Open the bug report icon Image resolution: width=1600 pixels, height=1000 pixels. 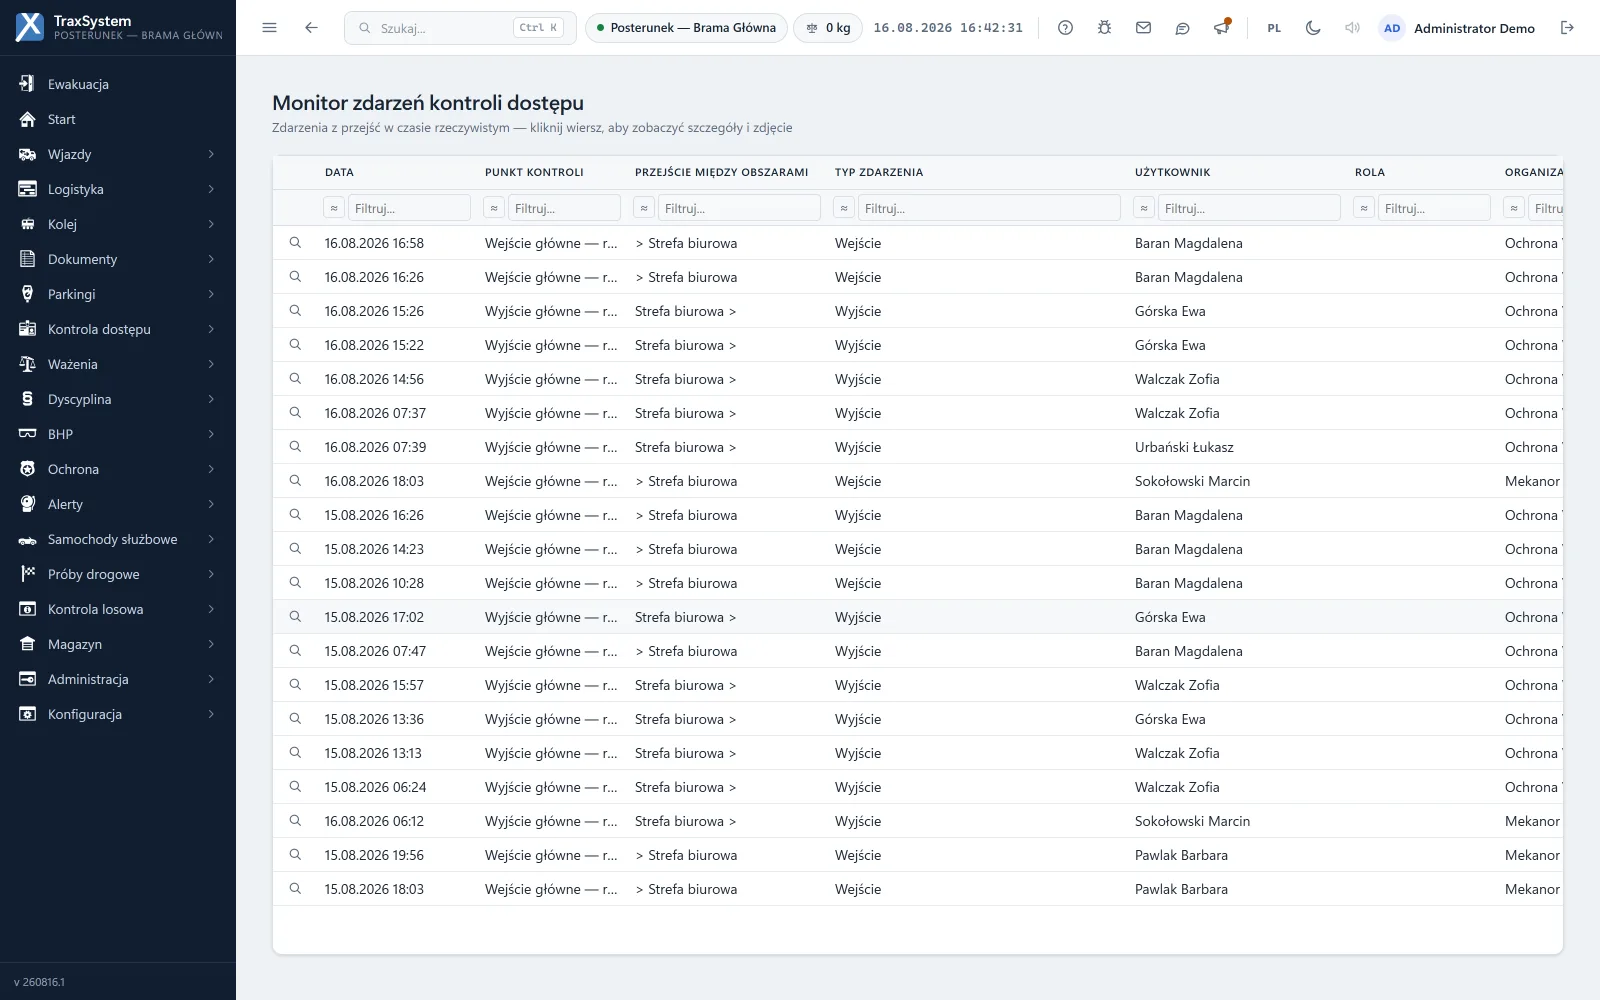point(1104,28)
